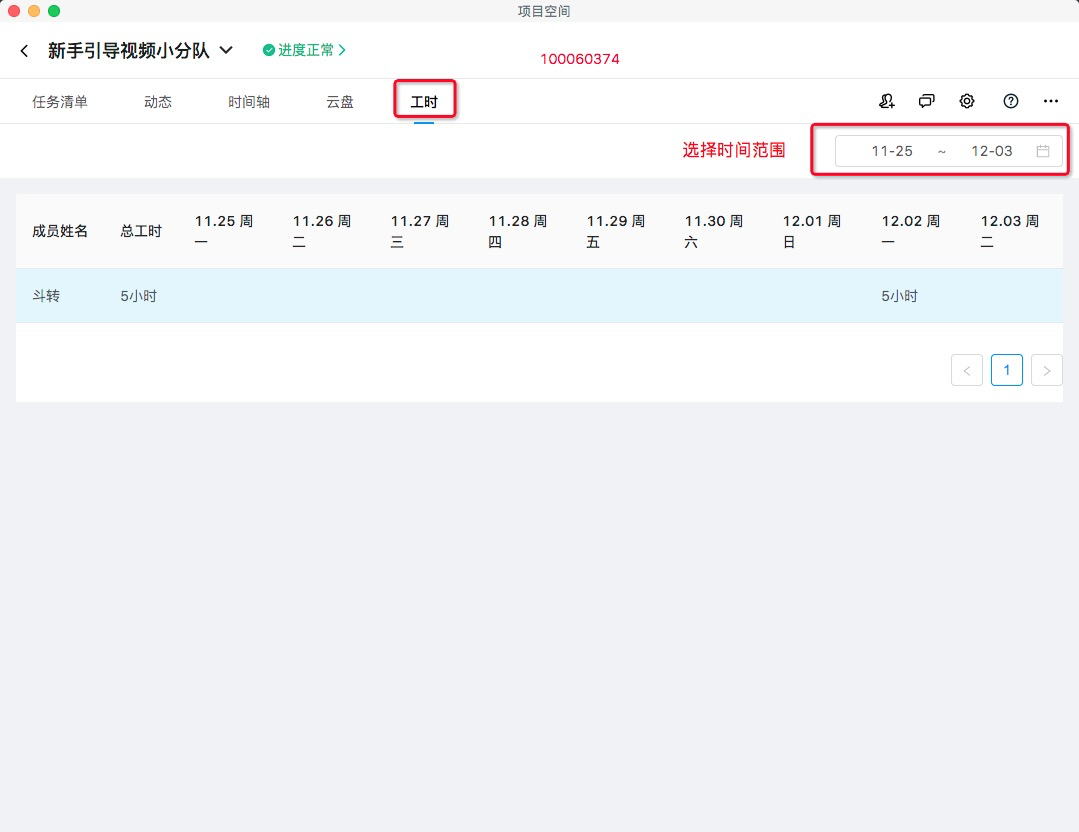Screen dimensions: 1079x832
Task: Click the add member icon
Action: tap(886, 101)
